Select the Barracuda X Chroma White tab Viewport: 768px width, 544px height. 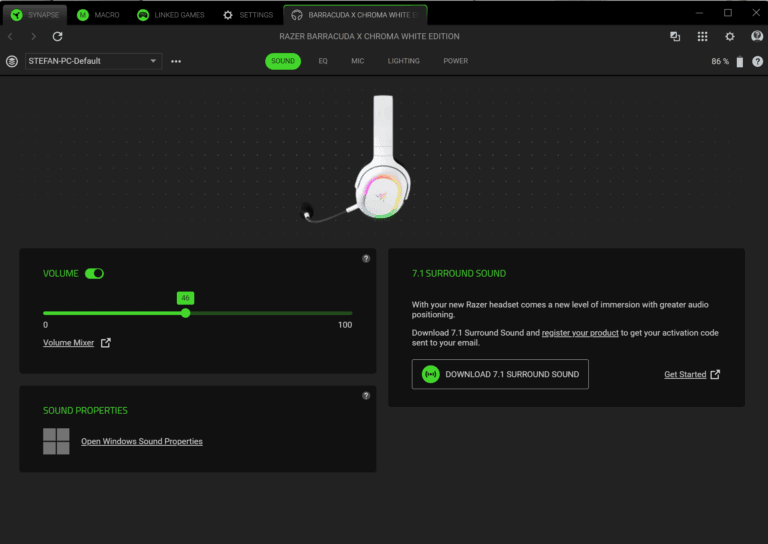pos(355,15)
